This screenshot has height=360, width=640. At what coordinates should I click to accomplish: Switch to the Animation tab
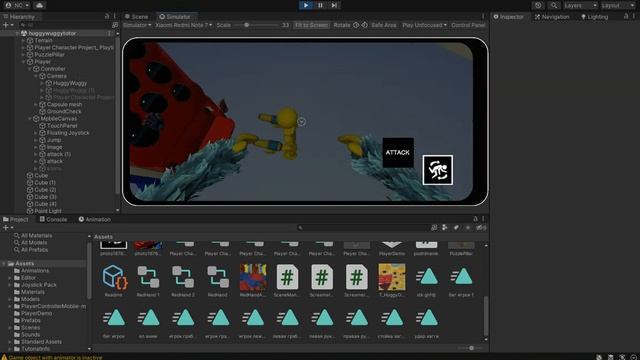click(x=95, y=220)
